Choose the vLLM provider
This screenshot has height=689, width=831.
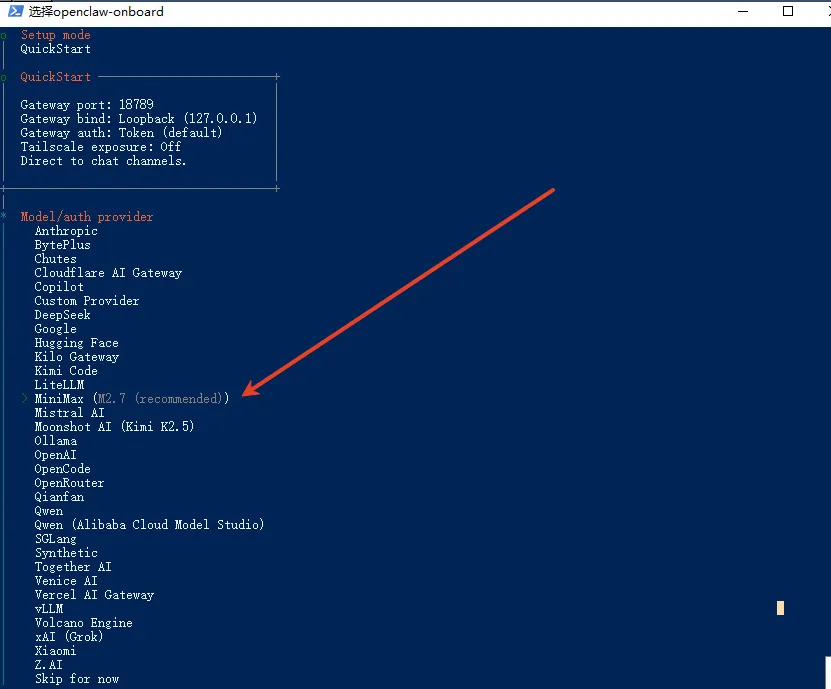49,609
